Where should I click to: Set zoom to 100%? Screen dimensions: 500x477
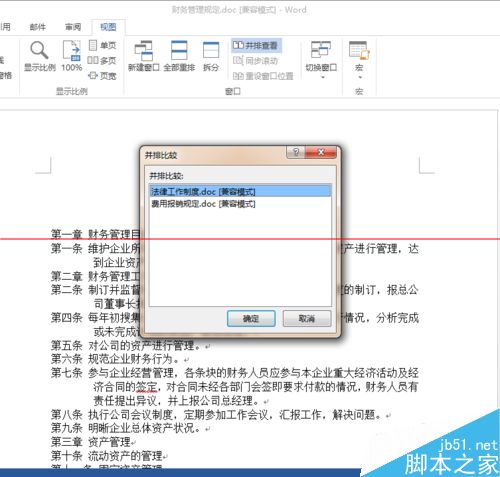click(x=72, y=55)
